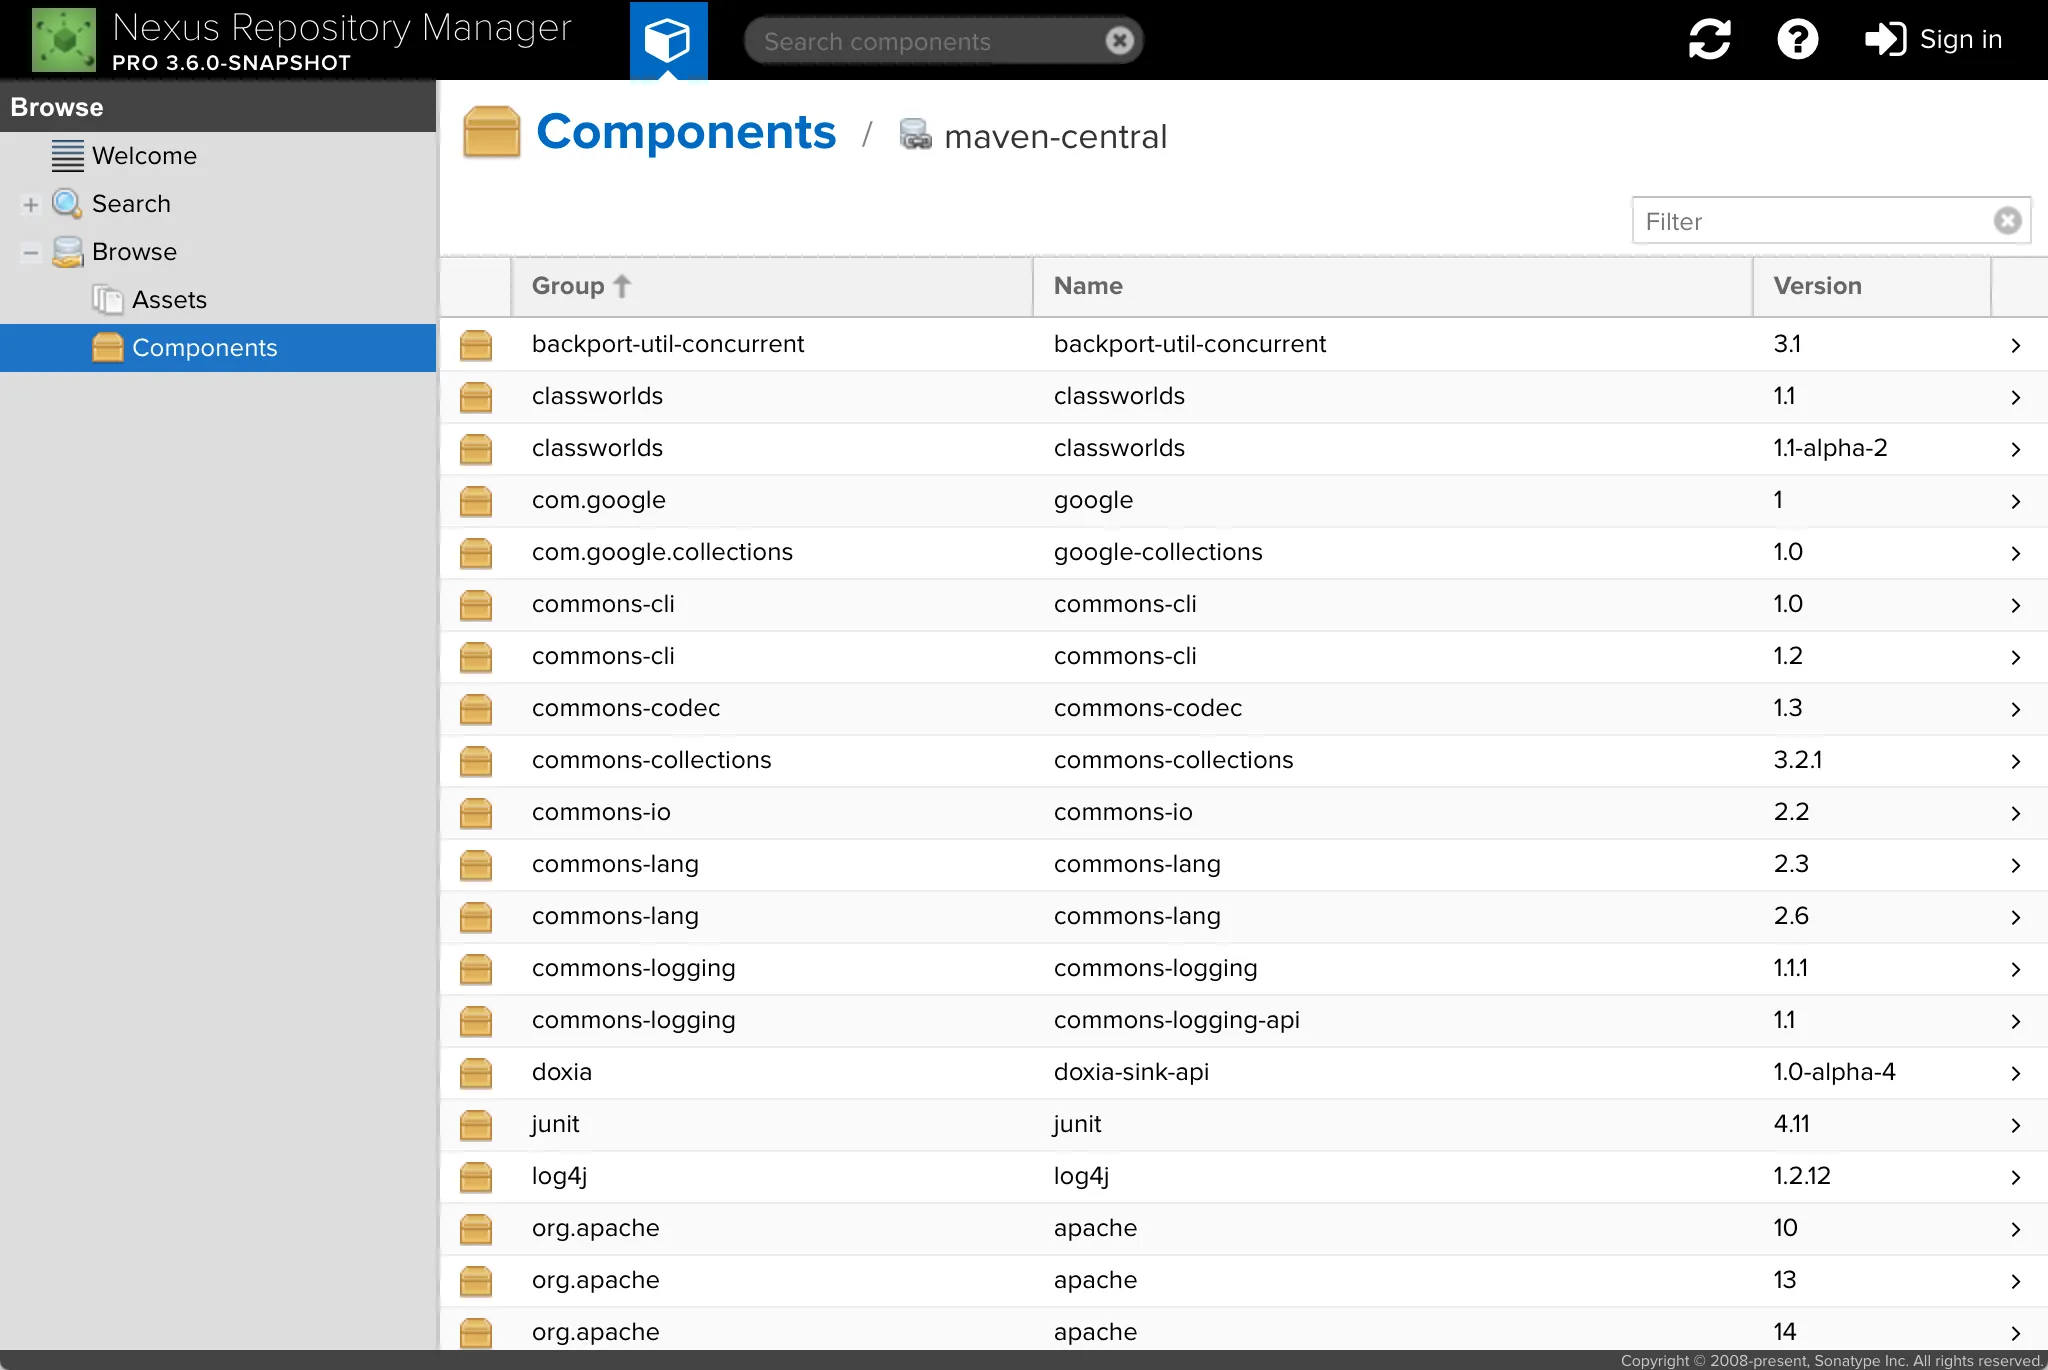Image resolution: width=2048 pixels, height=1370 pixels.
Task: Click component icon for commons-cli 1.0 row
Action: (x=476, y=605)
